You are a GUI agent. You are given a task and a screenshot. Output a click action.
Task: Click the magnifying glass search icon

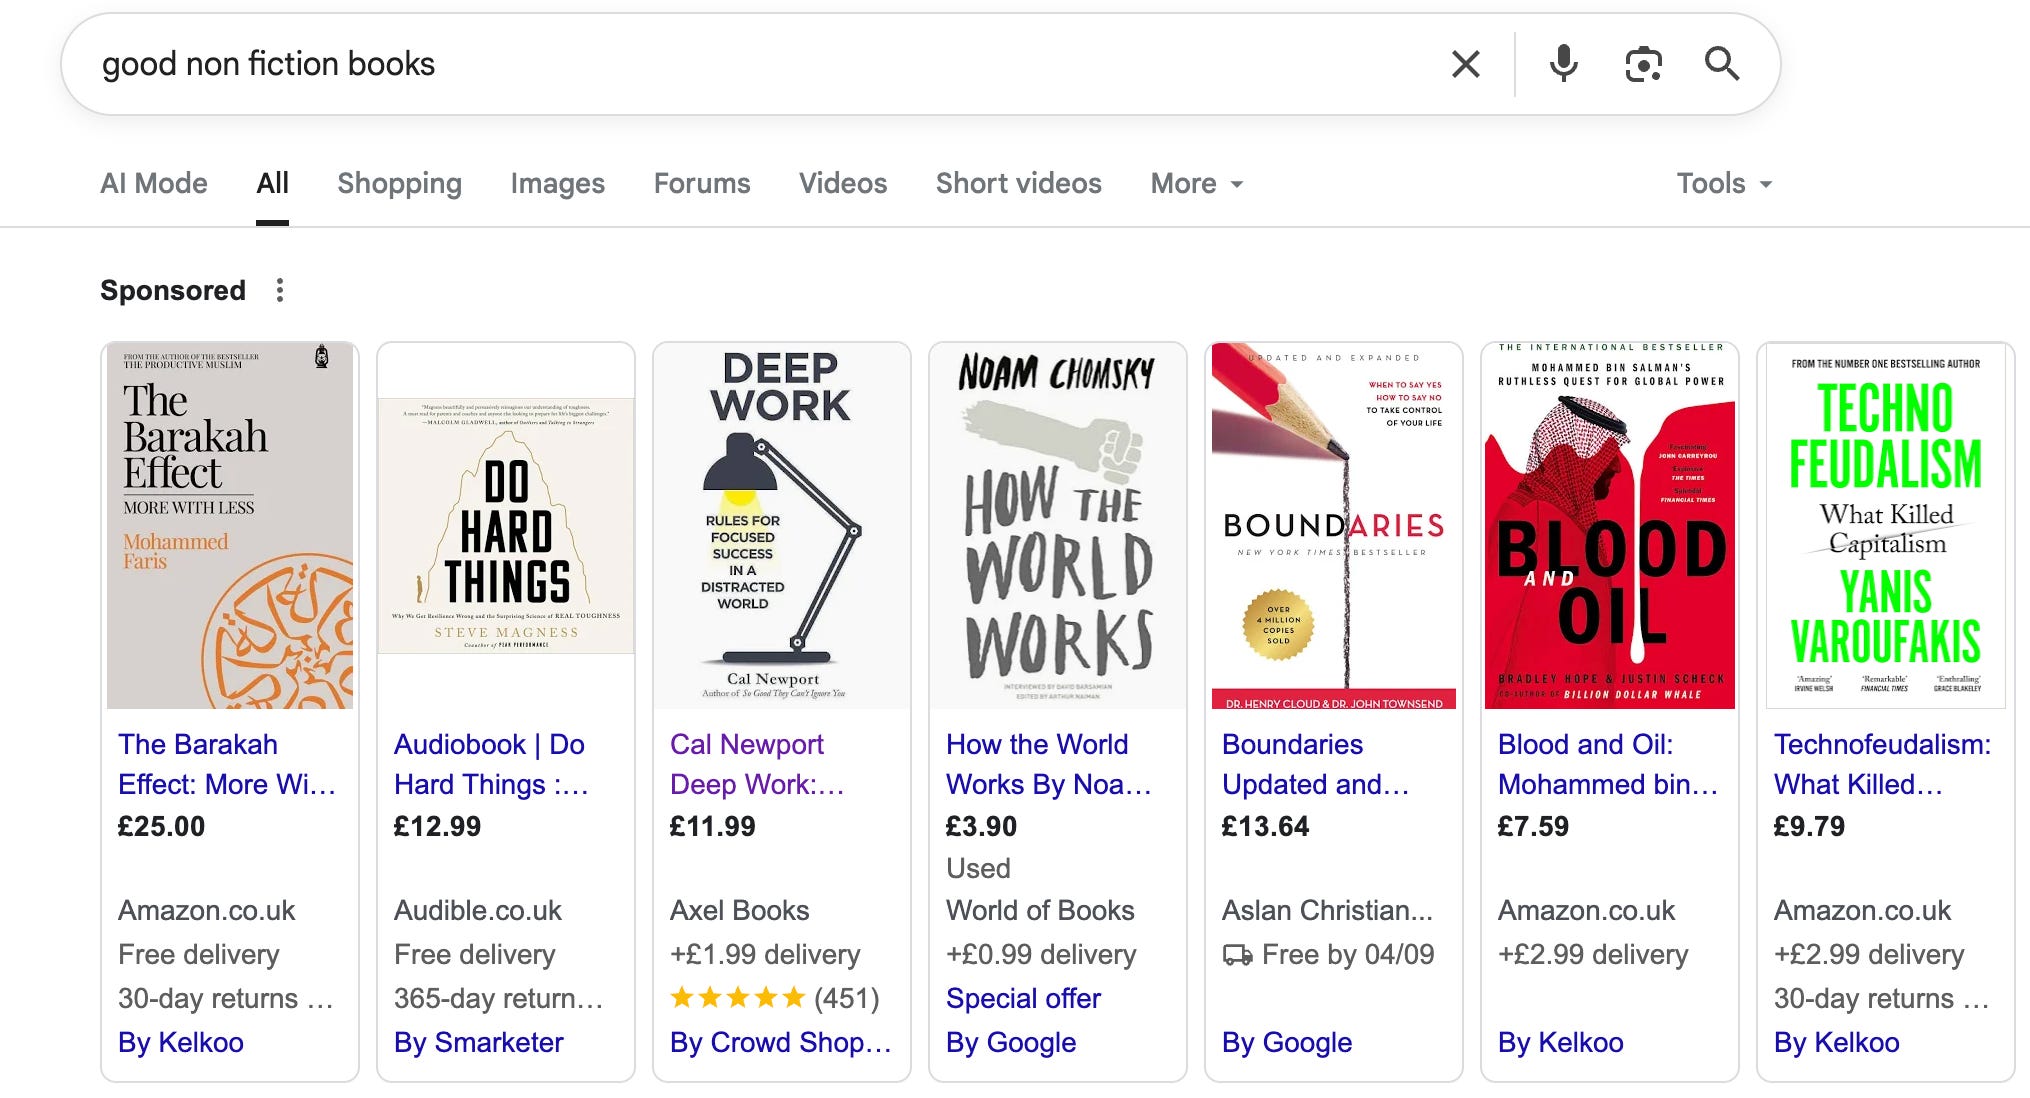[1721, 64]
